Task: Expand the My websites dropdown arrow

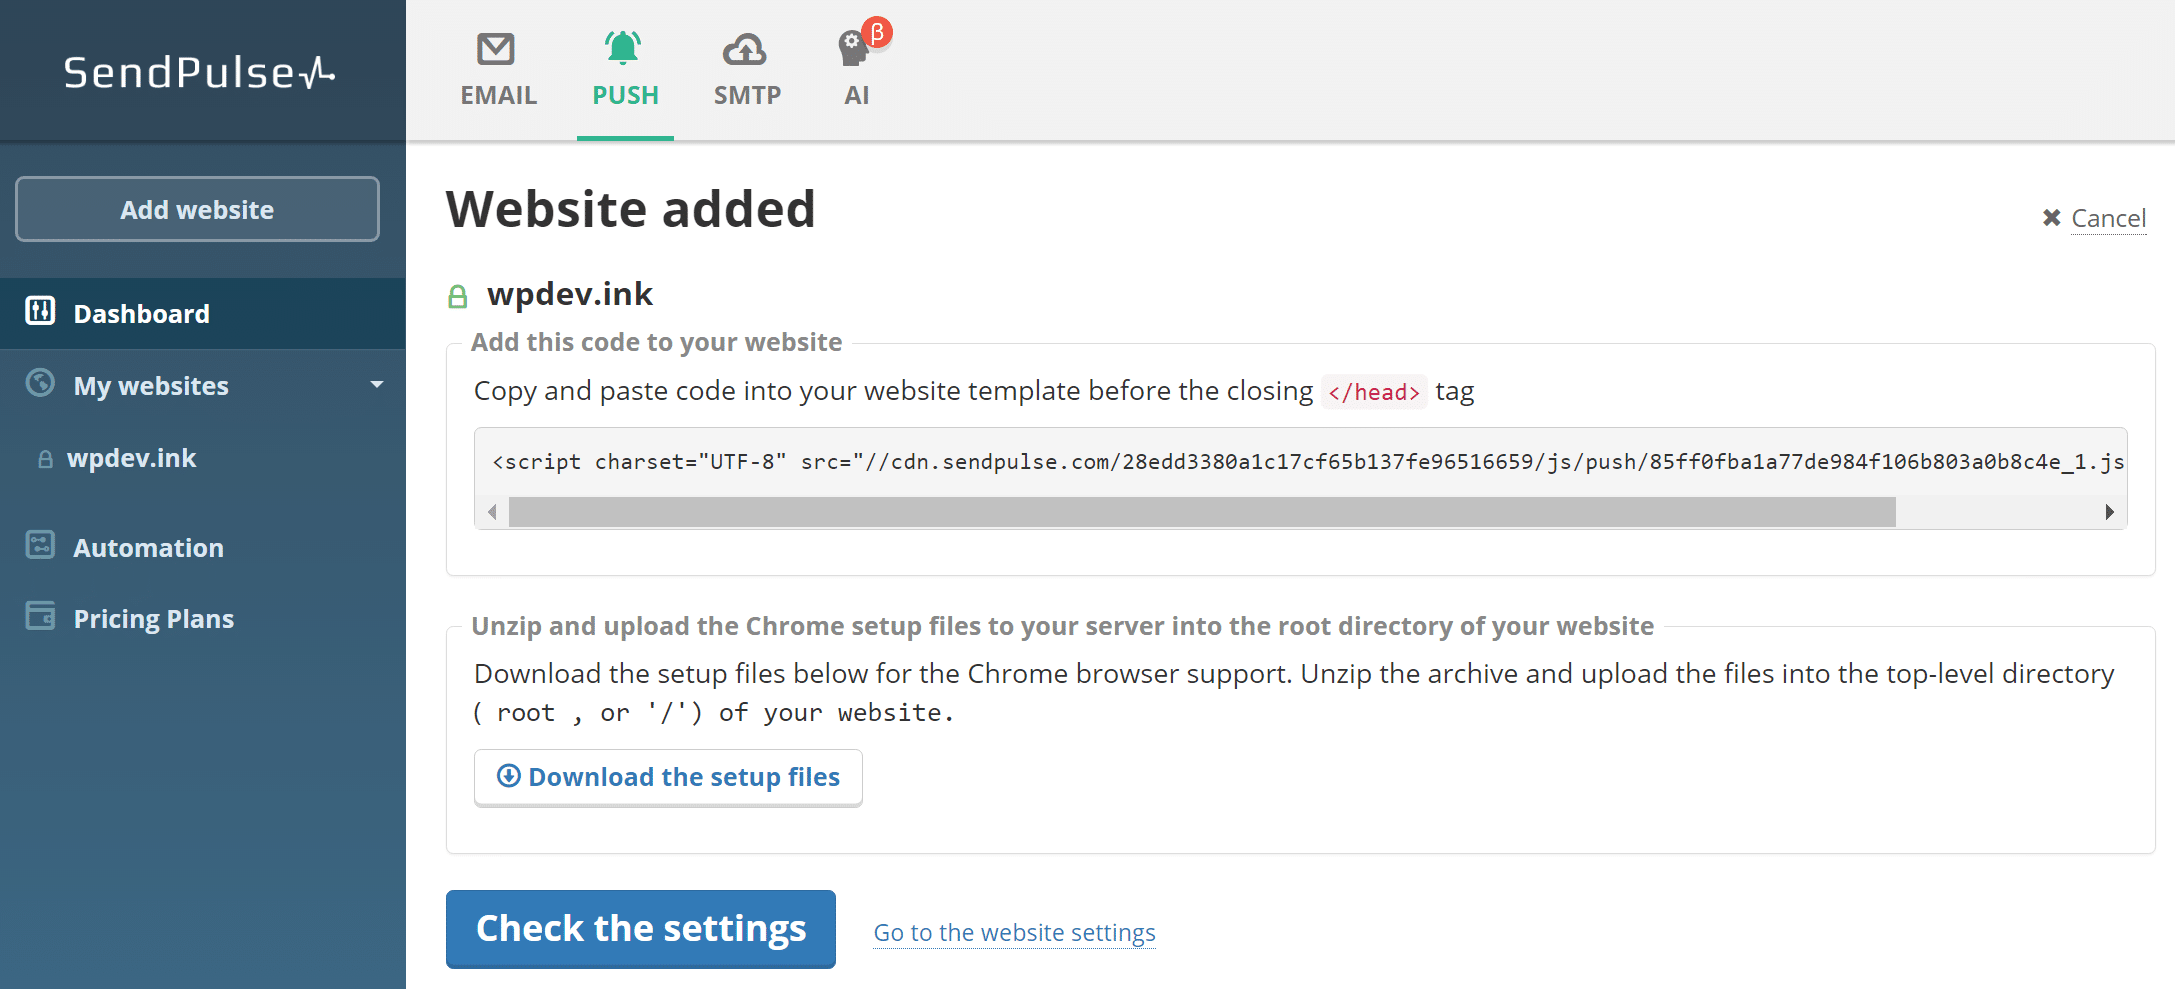Action: [377, 385]
